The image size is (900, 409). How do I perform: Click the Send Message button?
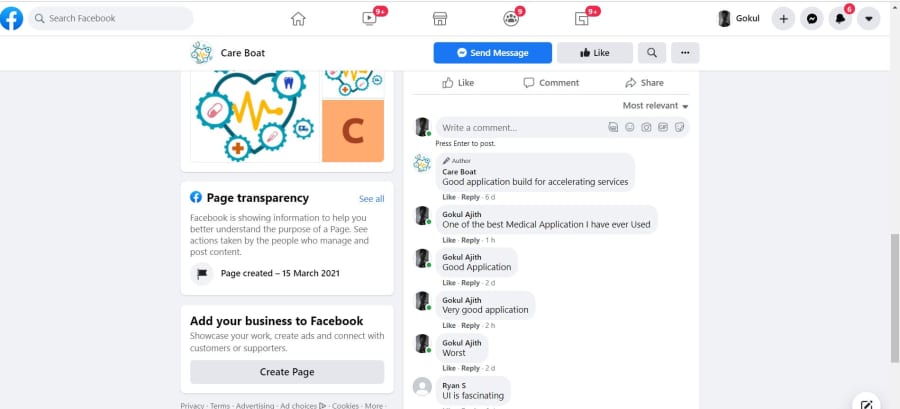pyautogui.click(x=492, y=53)
